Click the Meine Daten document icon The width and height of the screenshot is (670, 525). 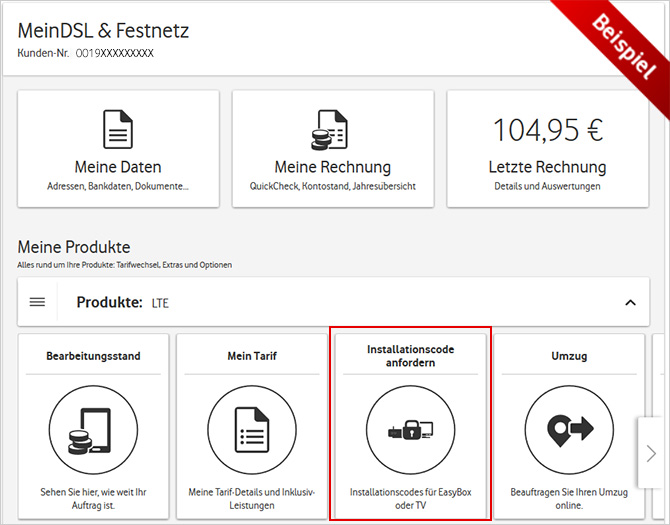pyautogui.click(x=118, y=130)
